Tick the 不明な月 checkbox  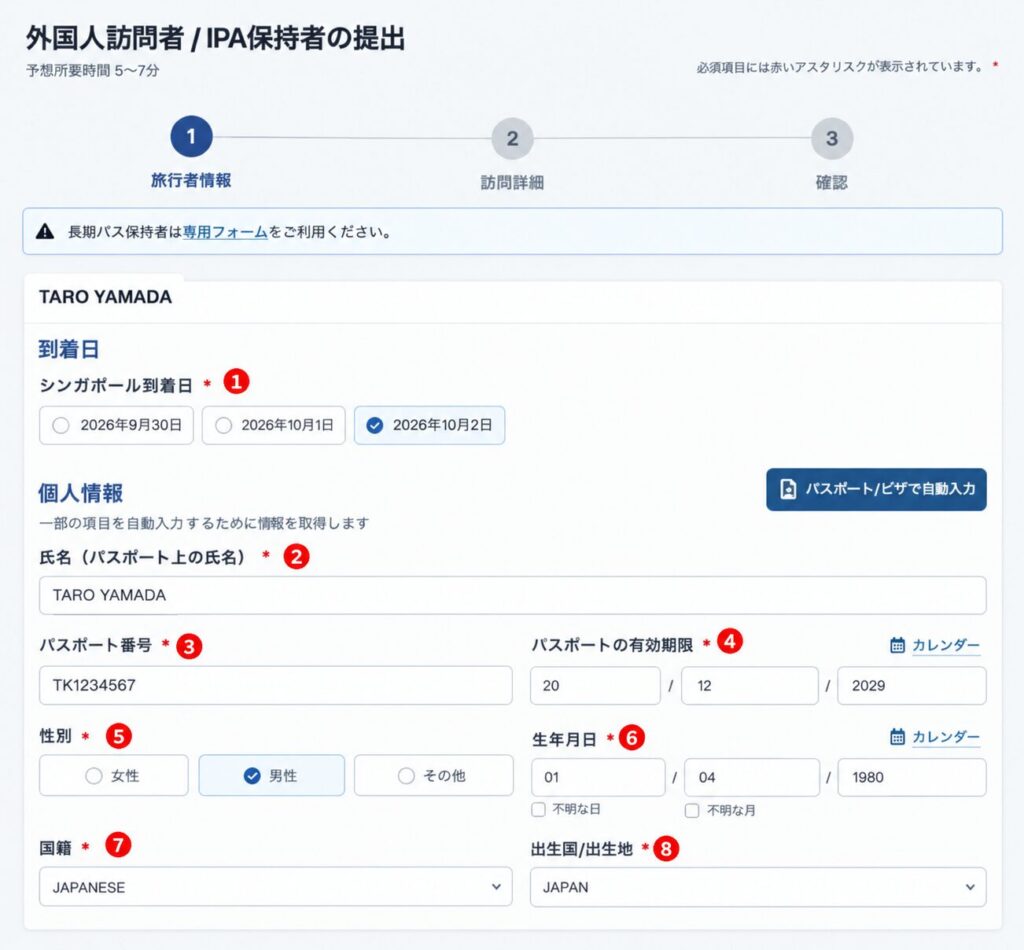coord(692,810)
